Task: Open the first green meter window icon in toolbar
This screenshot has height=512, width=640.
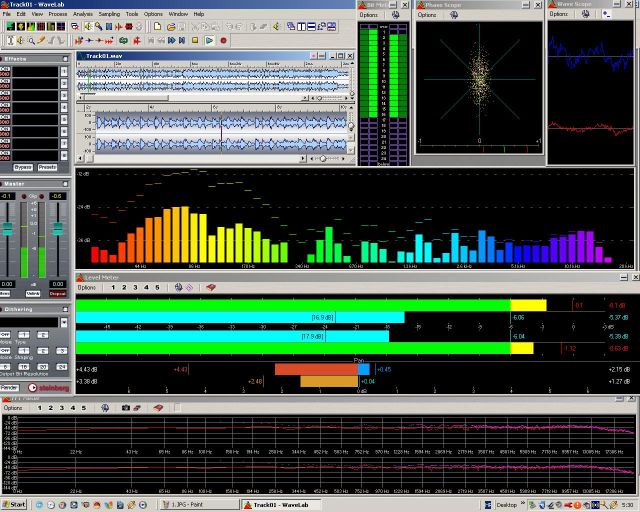Action: tap(11, 27)
